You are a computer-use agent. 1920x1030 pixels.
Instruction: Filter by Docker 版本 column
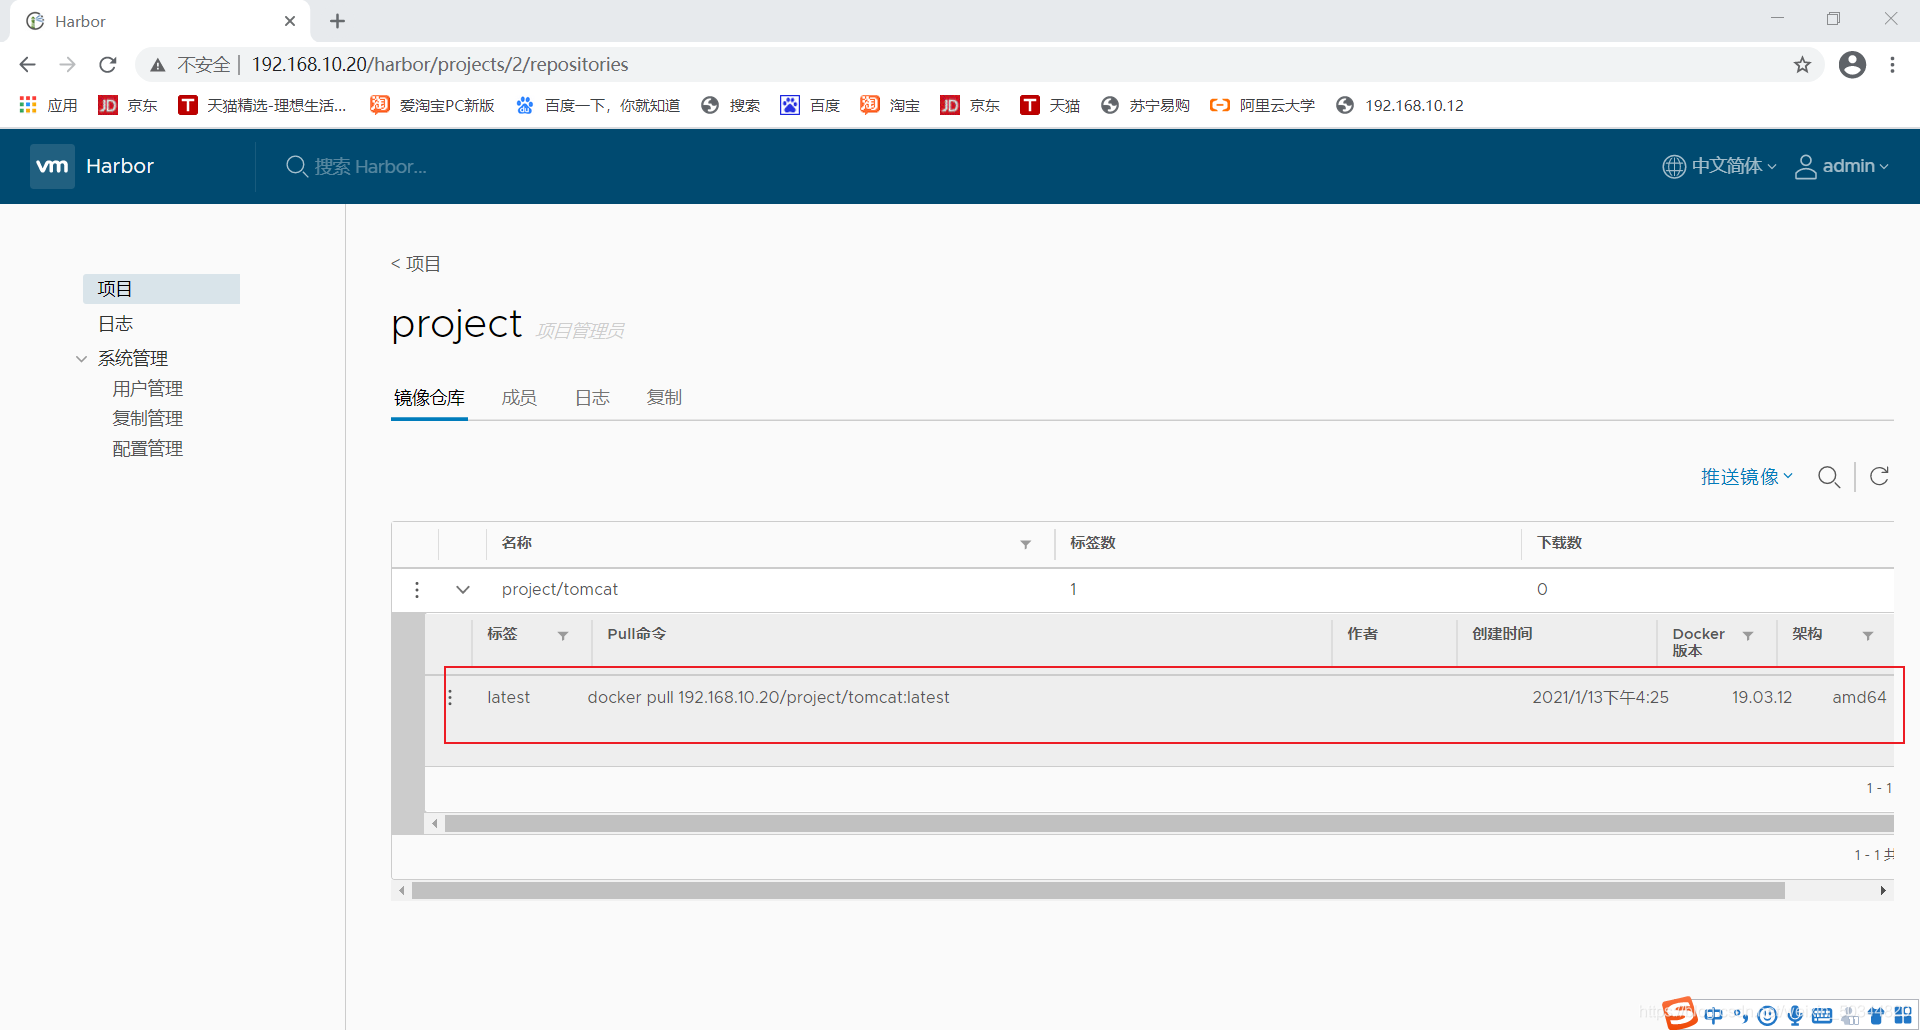click(x=1748, y=635)
